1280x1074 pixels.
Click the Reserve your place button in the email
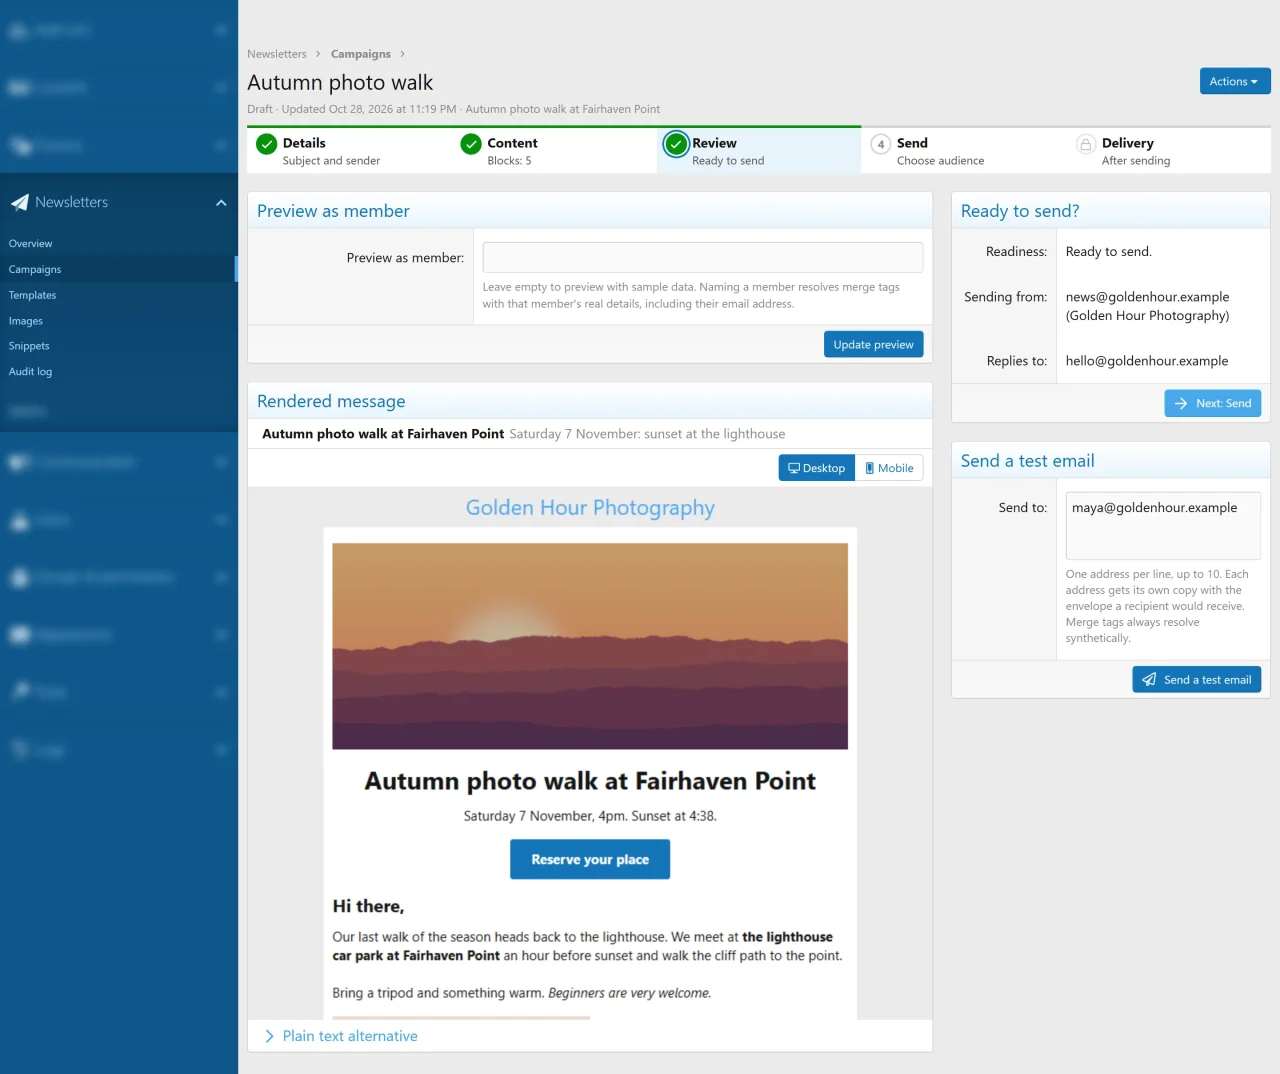point(590,859)
